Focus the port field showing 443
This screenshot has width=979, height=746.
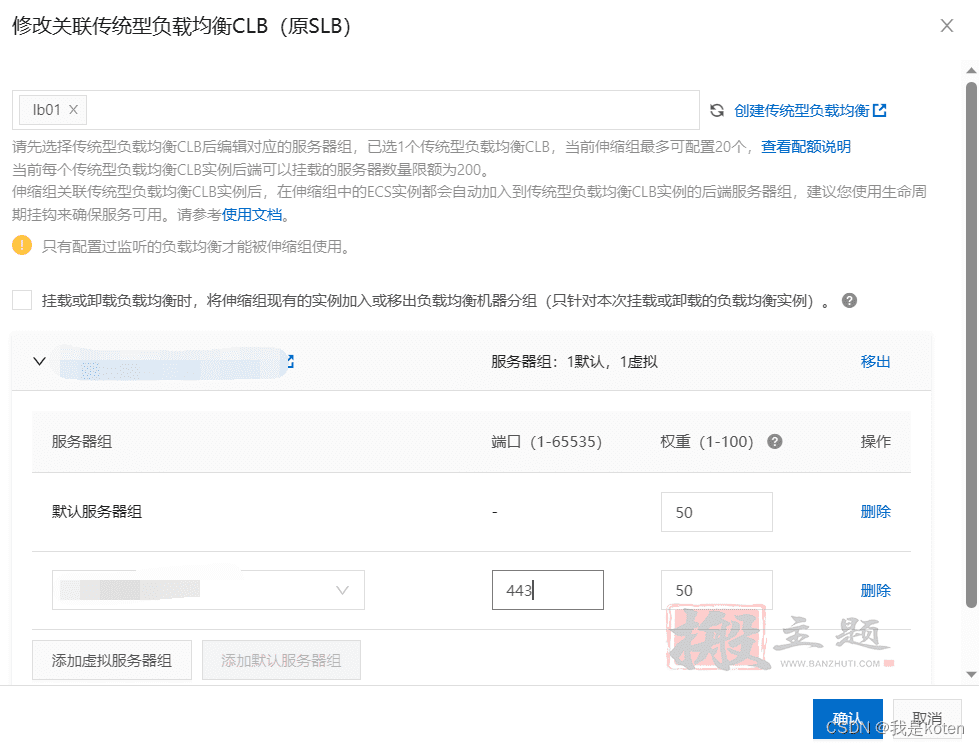(548, 590)
